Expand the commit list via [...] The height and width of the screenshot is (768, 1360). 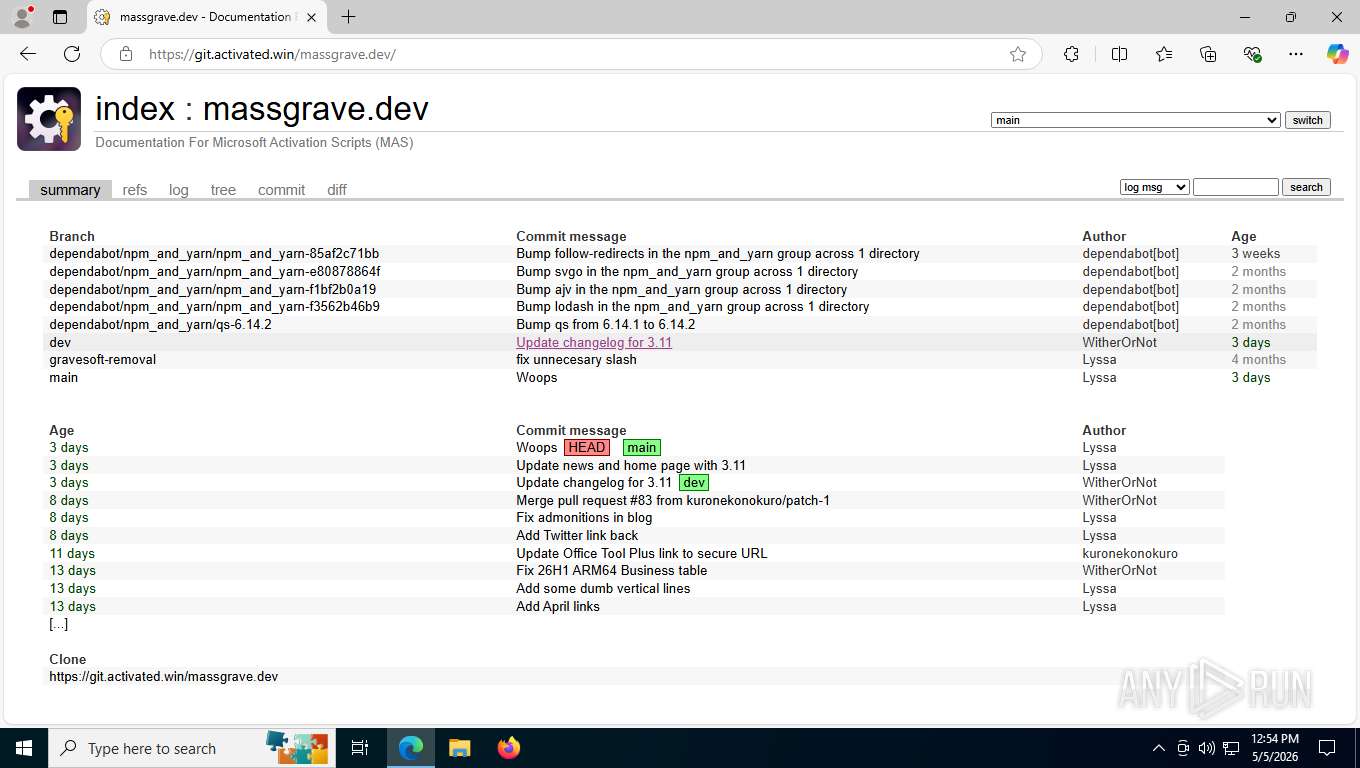coord(59,624)
